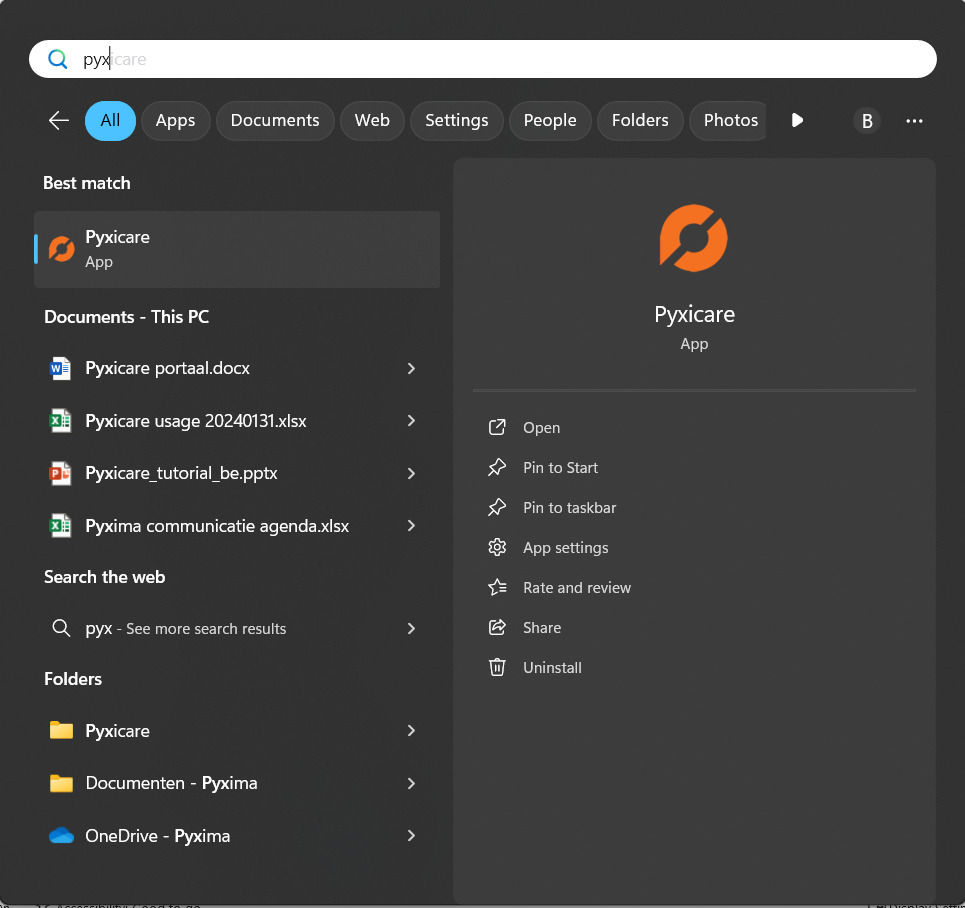Switch to the Apps filter tab
The image size is (965, 908).
coord(175,121)
